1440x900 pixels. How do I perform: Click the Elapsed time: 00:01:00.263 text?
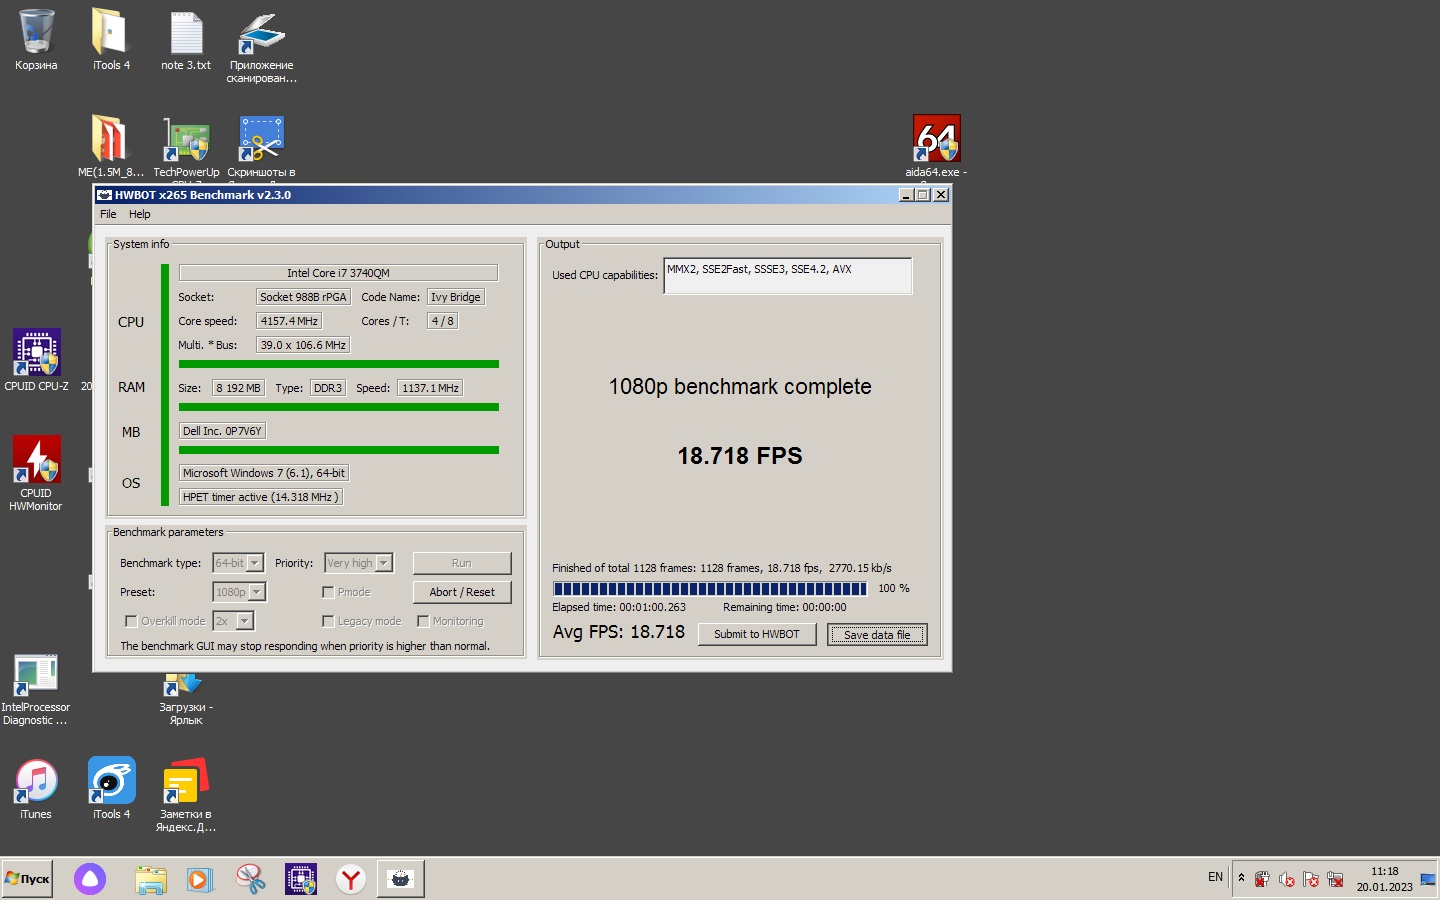click(x=619, y=607)
